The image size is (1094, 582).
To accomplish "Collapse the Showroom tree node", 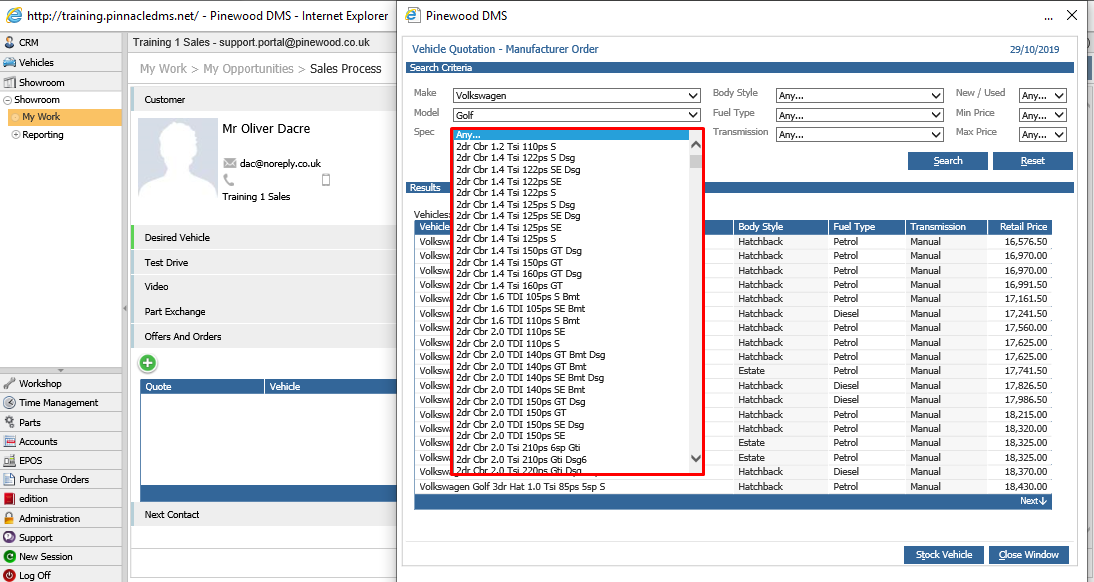I will pyautogui.click(x=8, y=100).
